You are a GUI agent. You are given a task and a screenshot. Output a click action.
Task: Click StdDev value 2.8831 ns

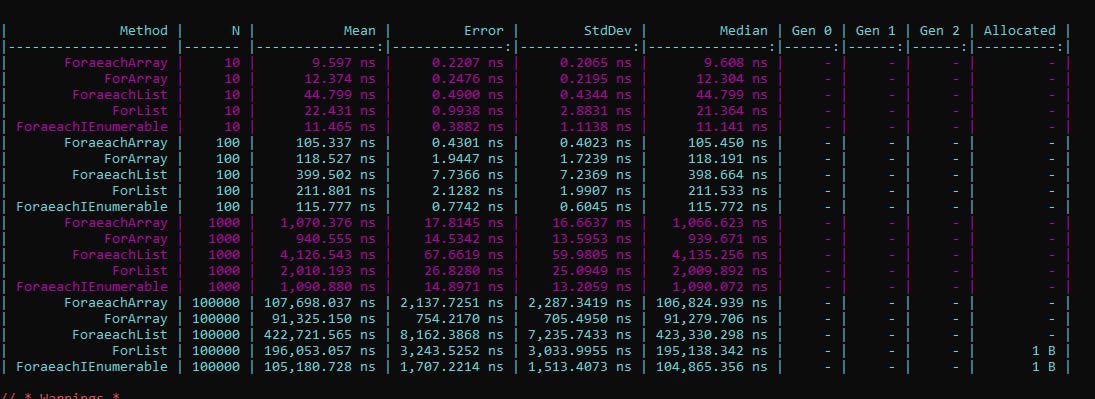click(x=595, y=111)
